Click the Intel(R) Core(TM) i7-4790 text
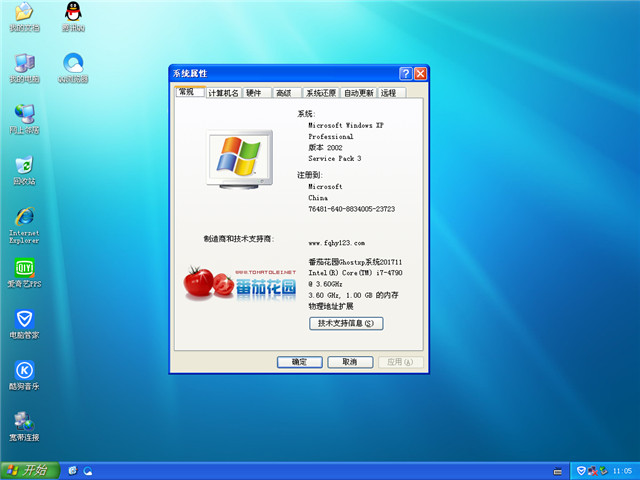The image size is (640, 480). tap(355, 273)
